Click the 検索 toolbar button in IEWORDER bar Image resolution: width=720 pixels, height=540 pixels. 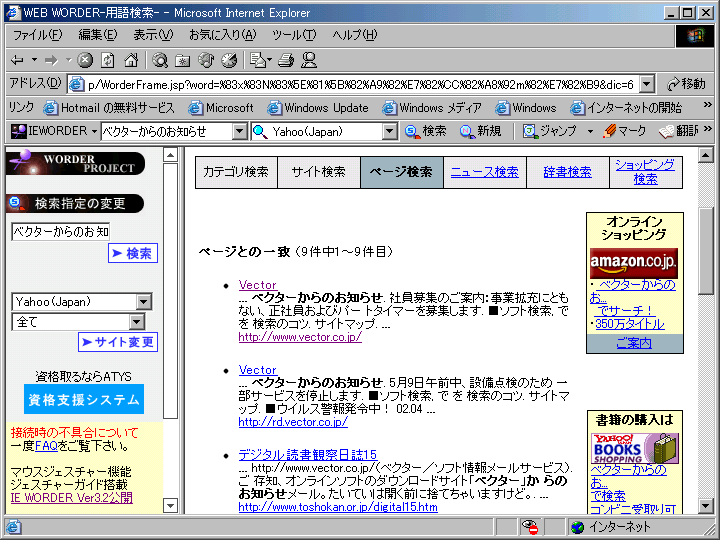point(426,131)
